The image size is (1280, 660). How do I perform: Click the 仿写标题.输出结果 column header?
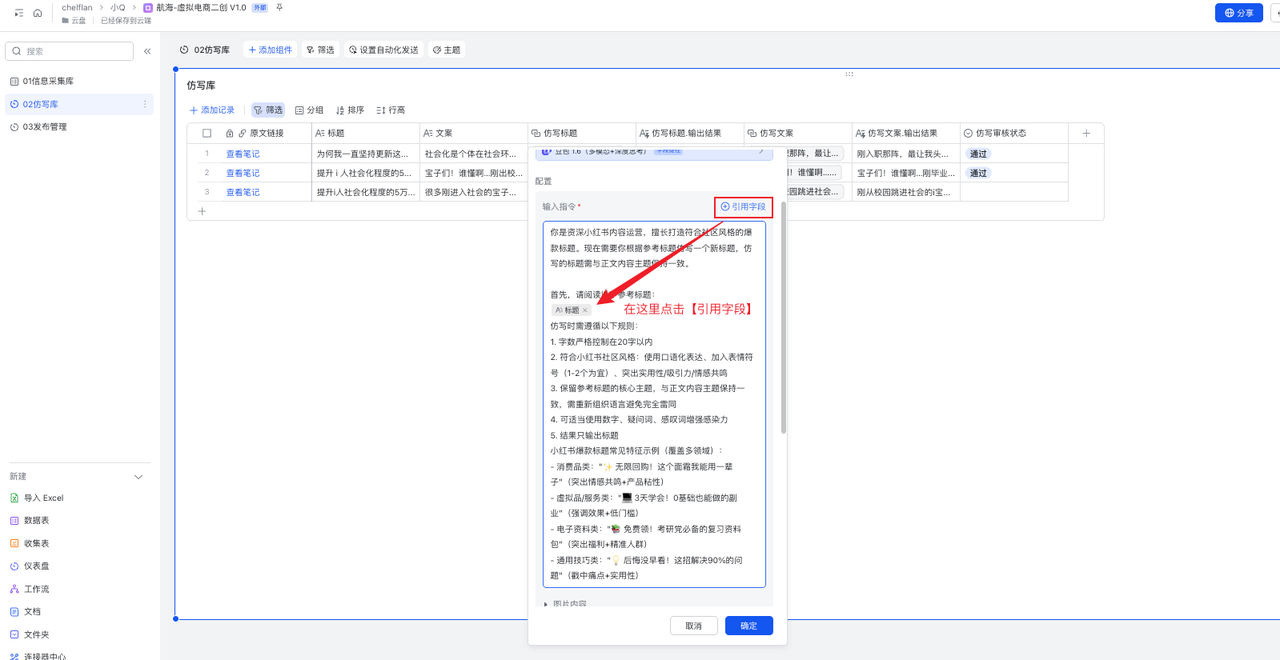click(690, 133)
